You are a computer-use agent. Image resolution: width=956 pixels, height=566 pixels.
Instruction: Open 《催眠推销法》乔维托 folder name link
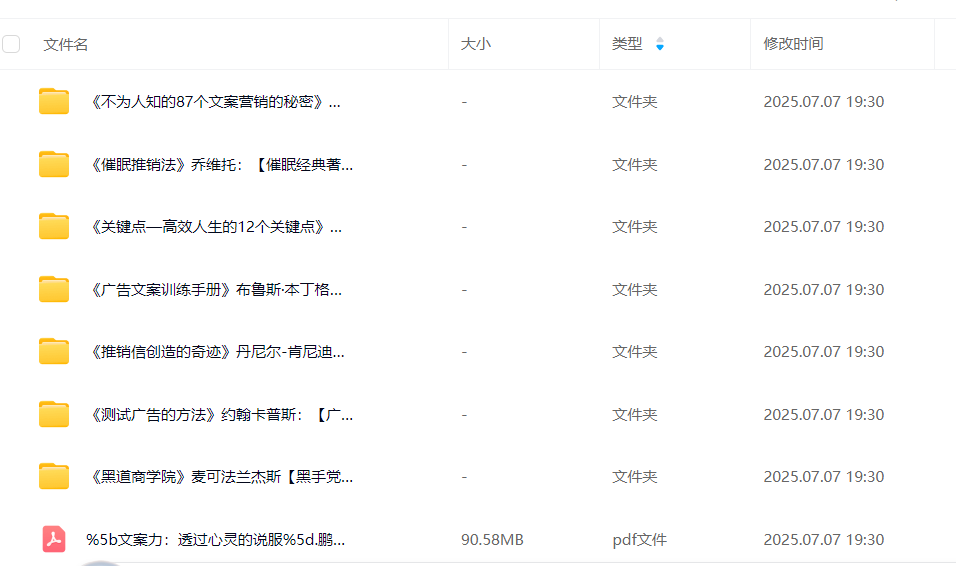tap(221, 165)
